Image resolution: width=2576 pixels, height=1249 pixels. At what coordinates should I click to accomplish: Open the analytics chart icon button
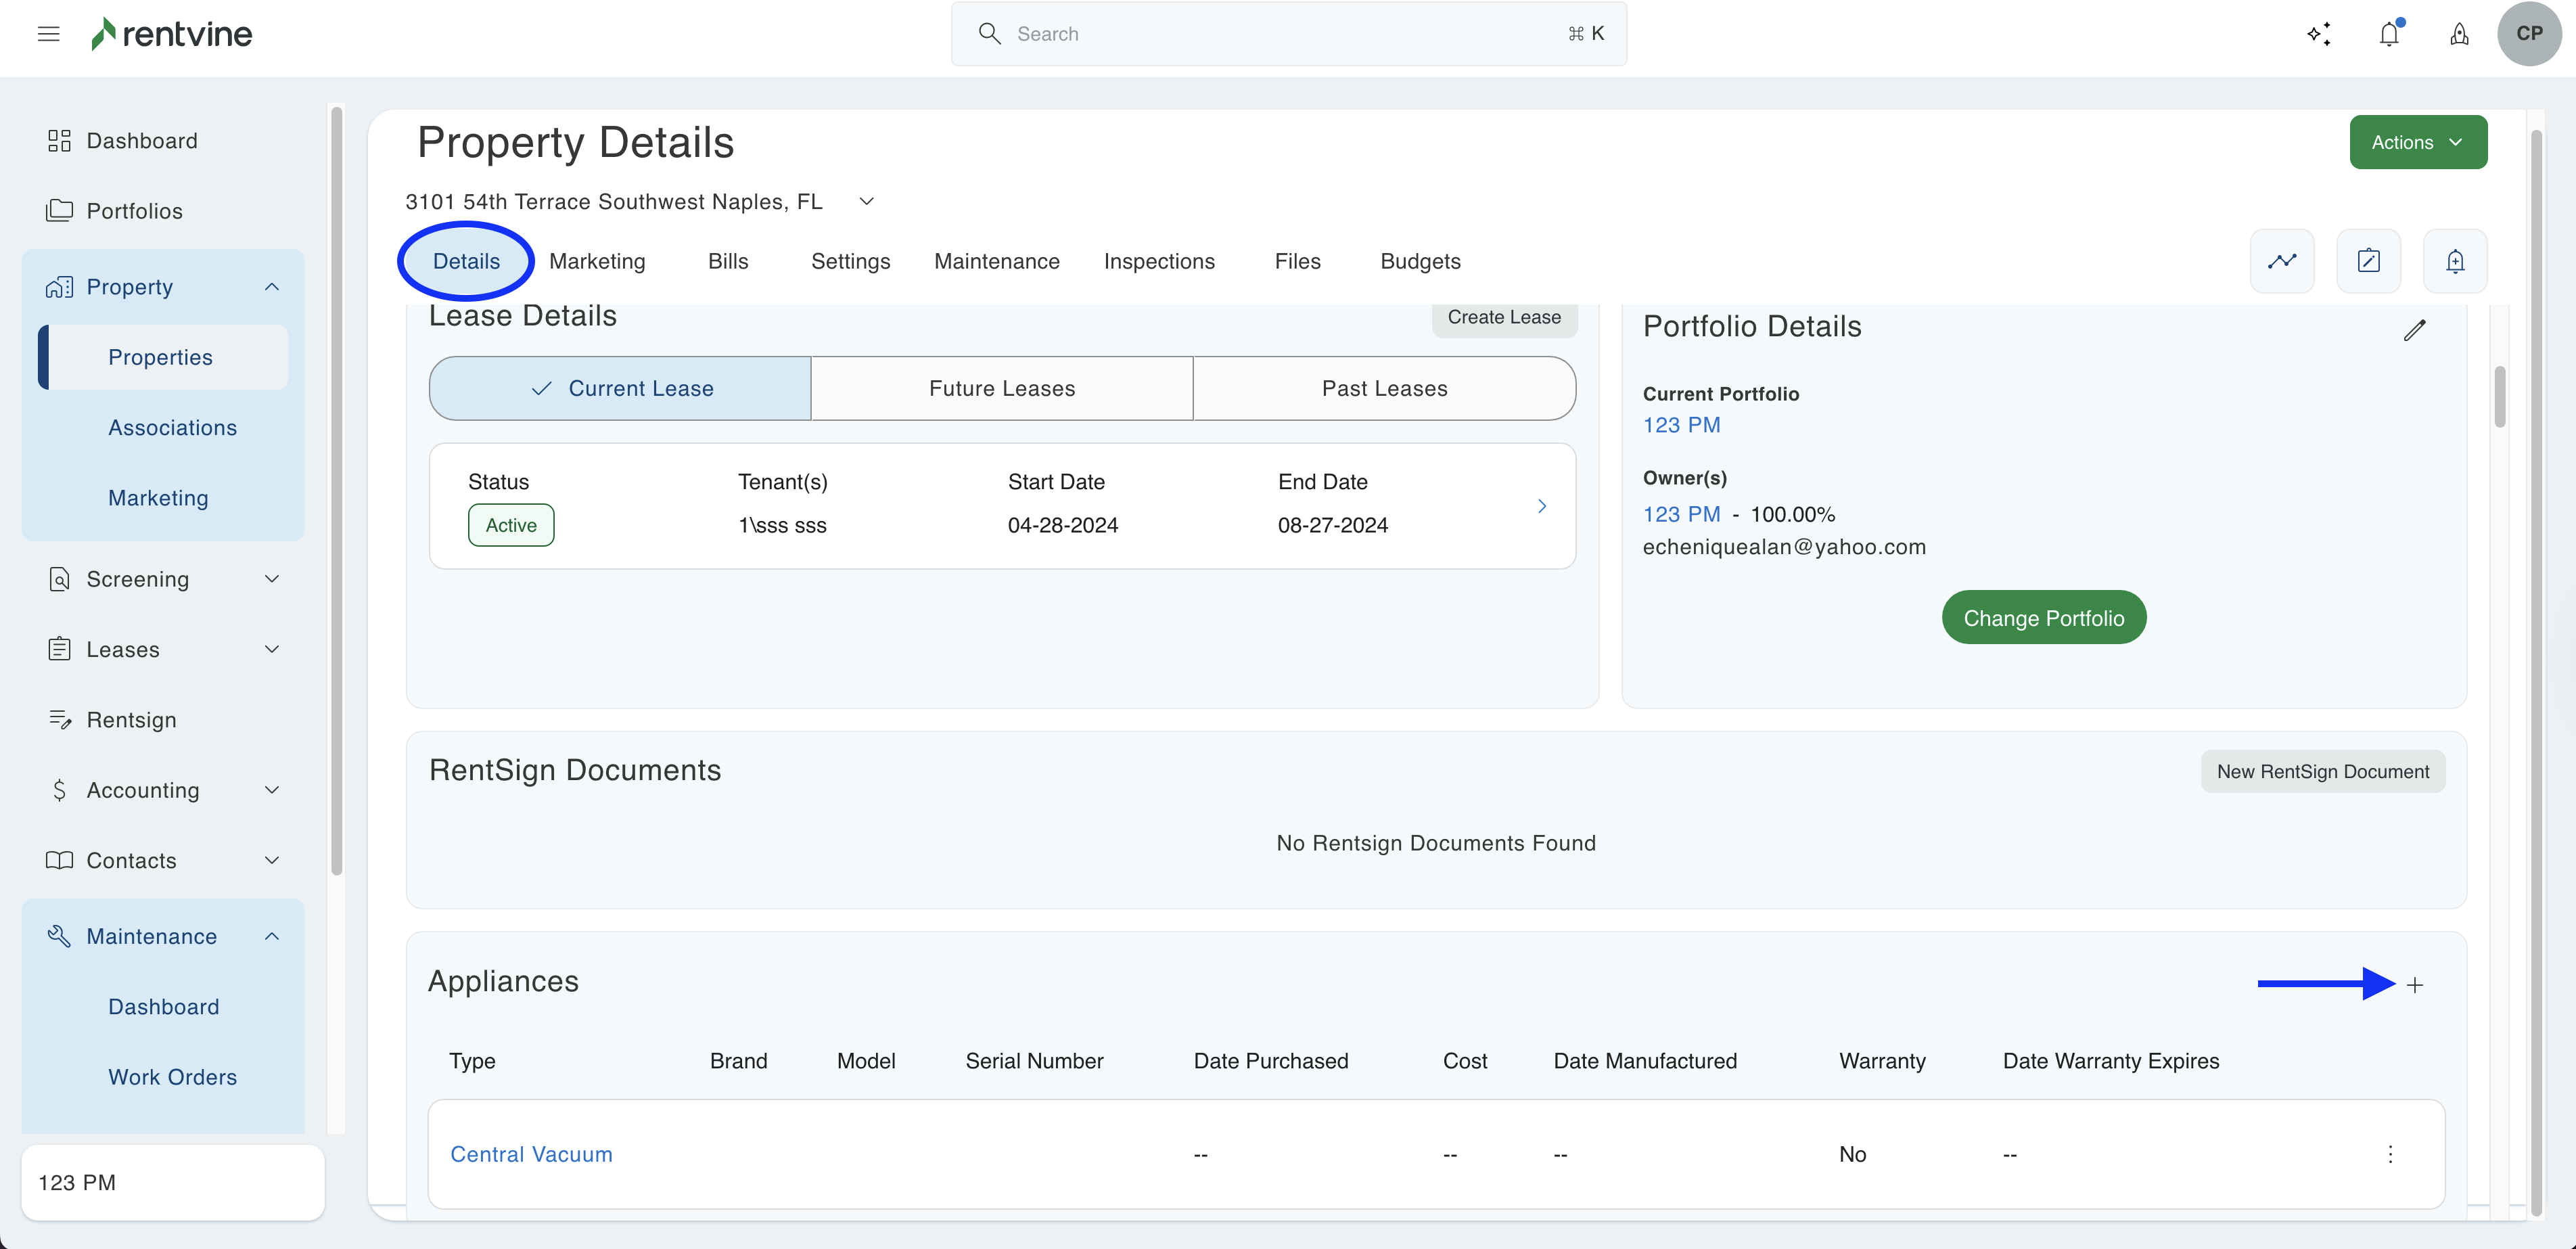(x=2282, y=261)
